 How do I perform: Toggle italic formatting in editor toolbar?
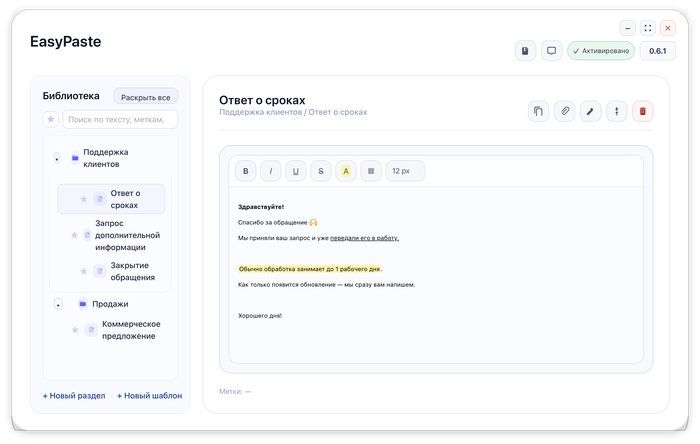(271, 171)
